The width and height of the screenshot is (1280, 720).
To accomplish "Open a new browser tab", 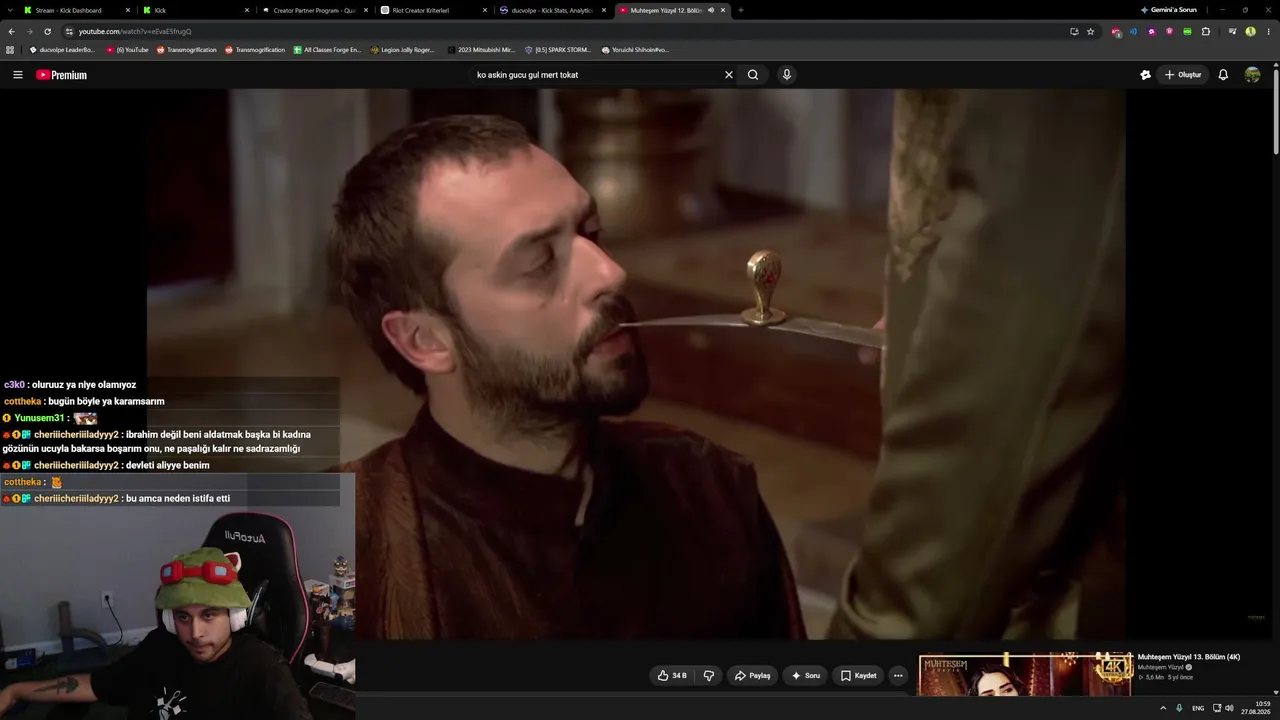I will point(741,10).
